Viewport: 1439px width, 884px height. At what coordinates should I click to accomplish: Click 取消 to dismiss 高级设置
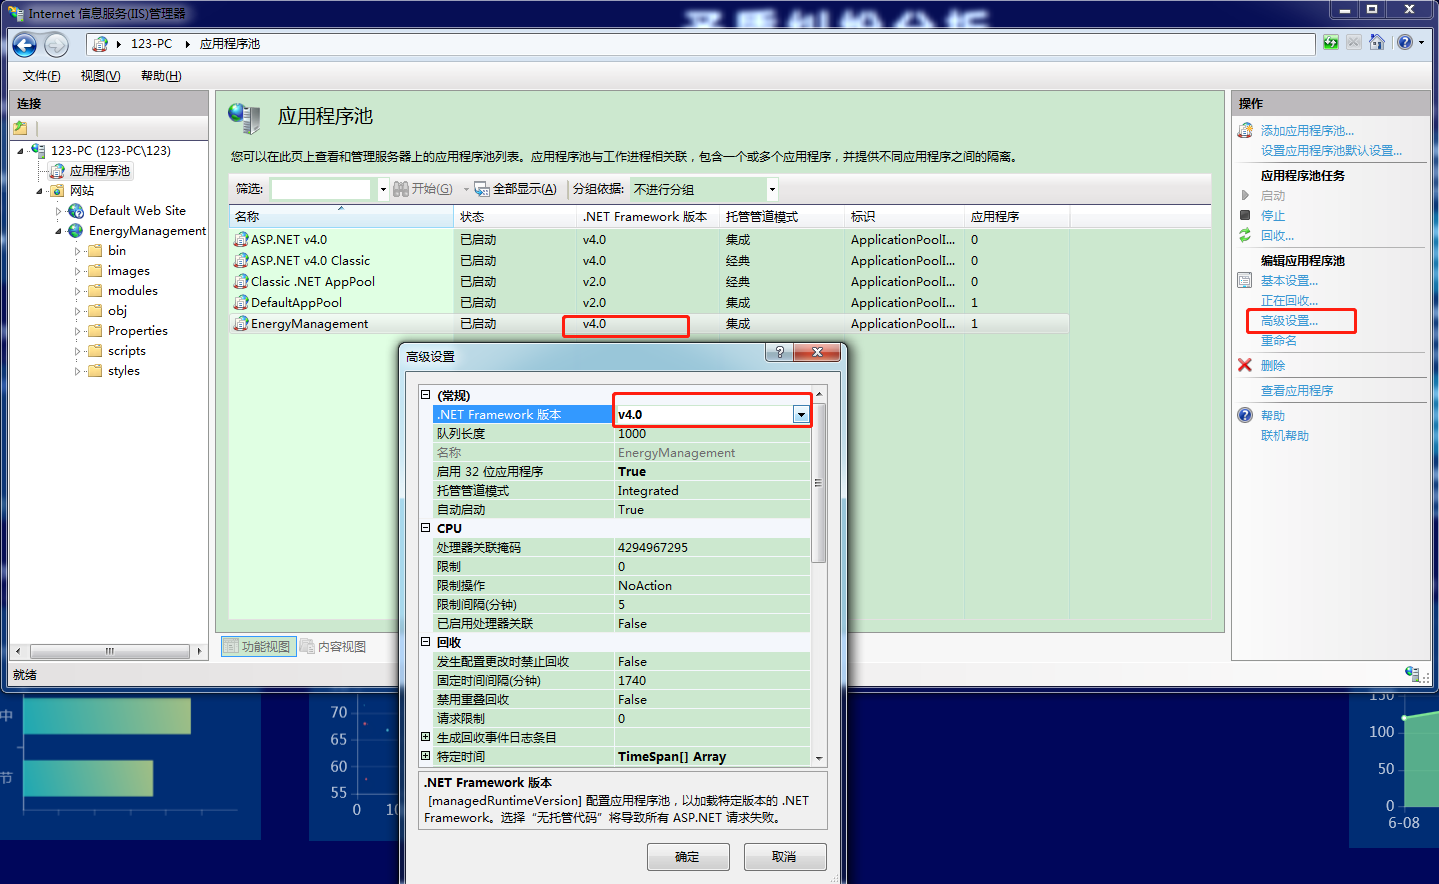click(x=784, y=857)
